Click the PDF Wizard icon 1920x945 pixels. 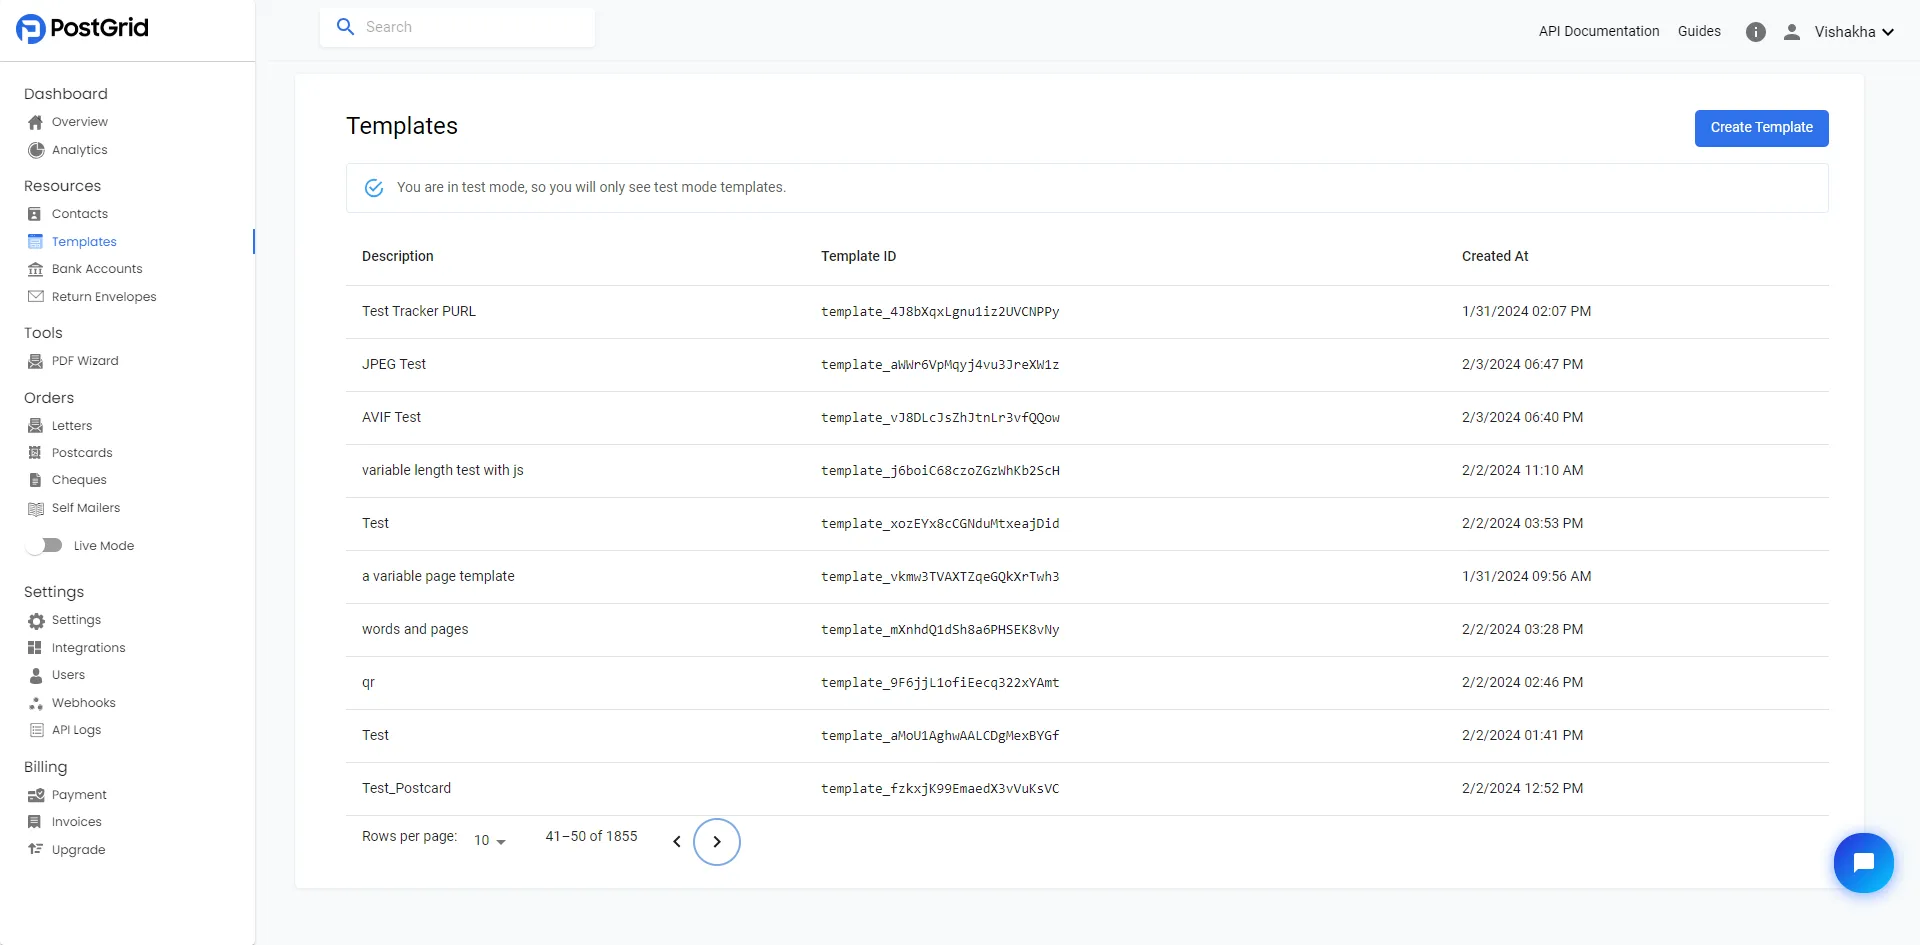(35, 361)
